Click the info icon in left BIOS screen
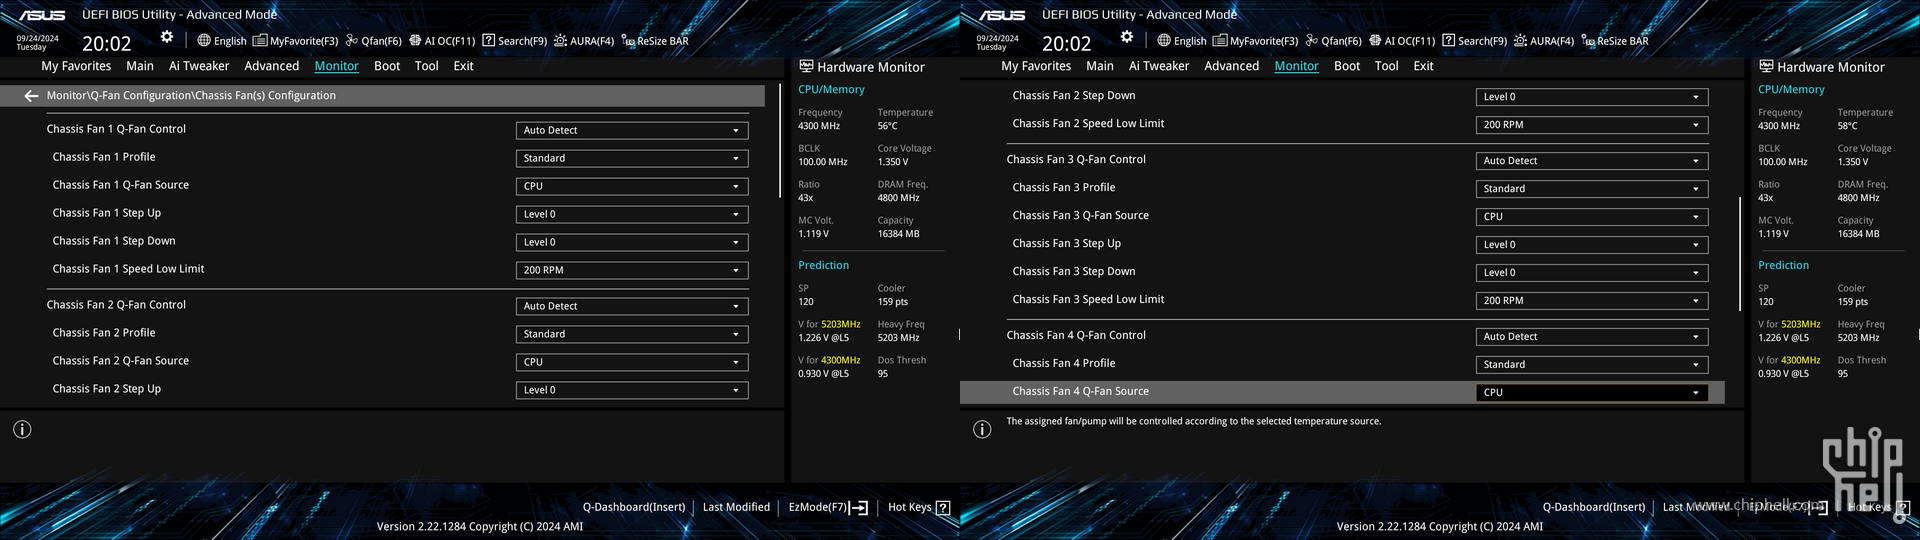This screenshot has width=1920, height=540. (x=22, y=429)
